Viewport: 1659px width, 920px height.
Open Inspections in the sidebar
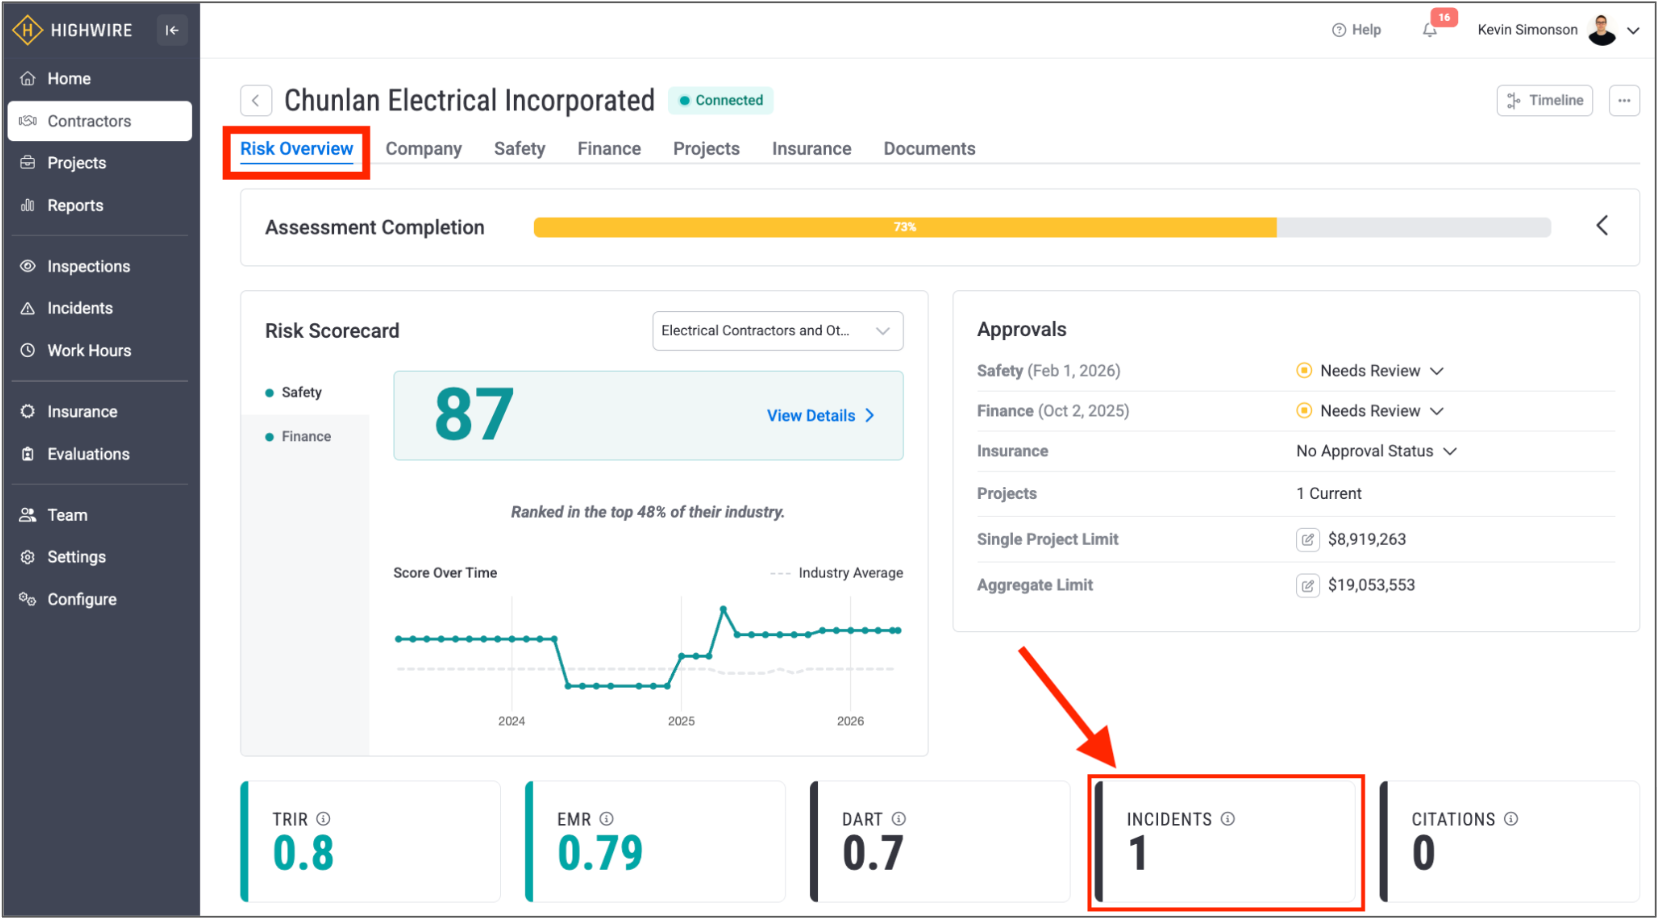coord(88,267)
